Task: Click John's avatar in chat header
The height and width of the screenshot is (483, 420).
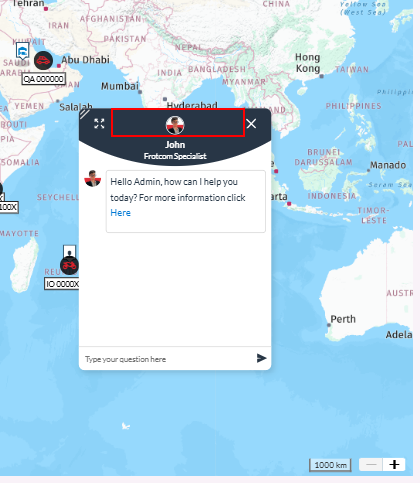Action: pyautogui.click(x=175, y=125)
